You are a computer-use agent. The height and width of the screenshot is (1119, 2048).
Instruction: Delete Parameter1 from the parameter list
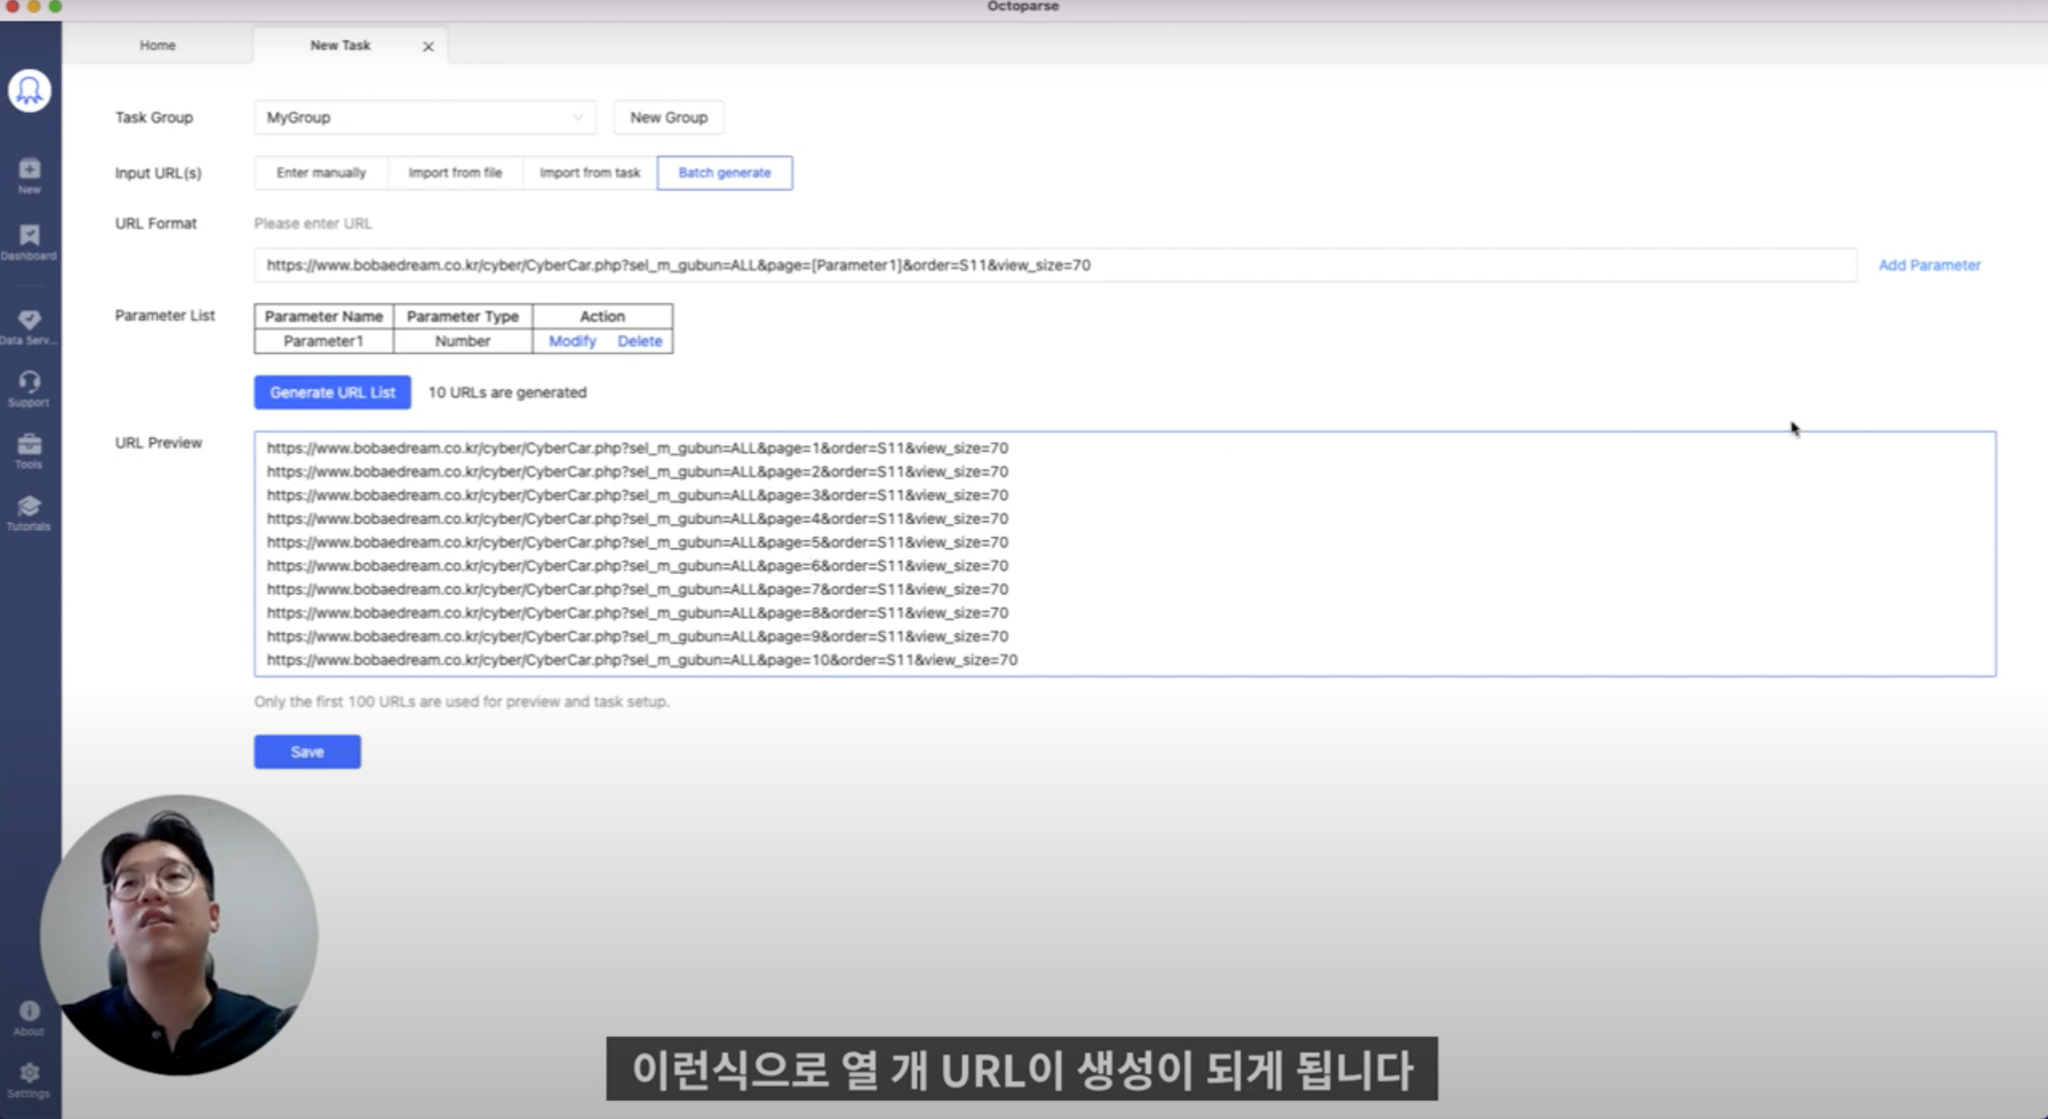[640, 341]
